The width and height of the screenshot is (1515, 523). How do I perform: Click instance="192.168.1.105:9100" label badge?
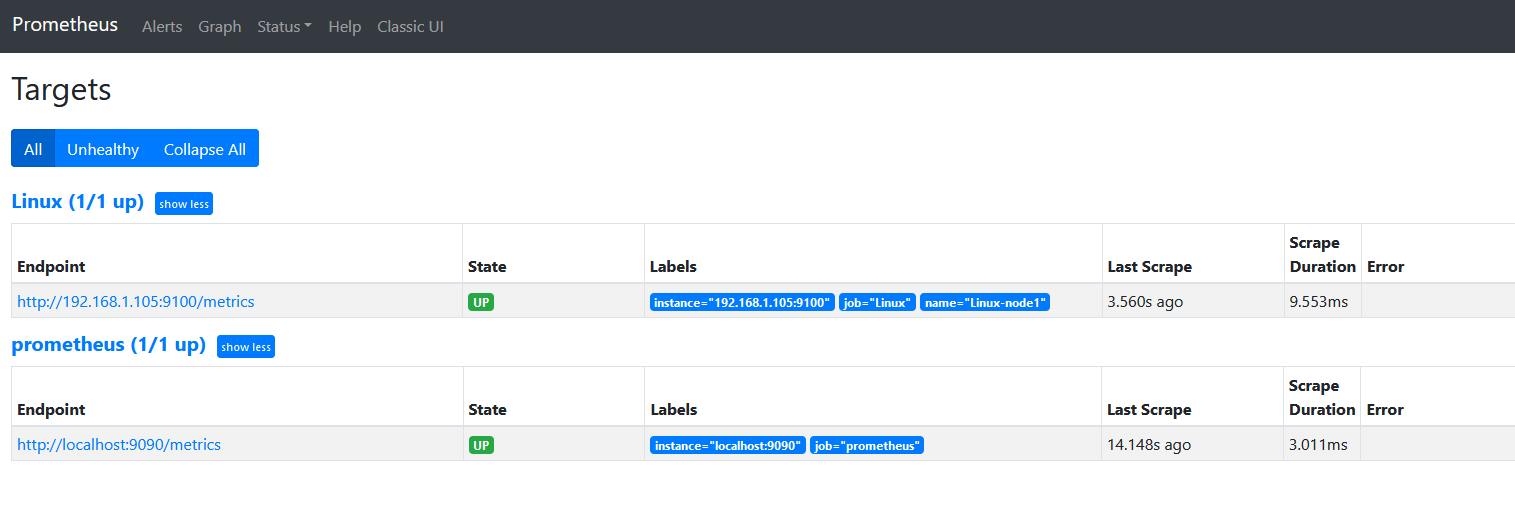(742, 302)
